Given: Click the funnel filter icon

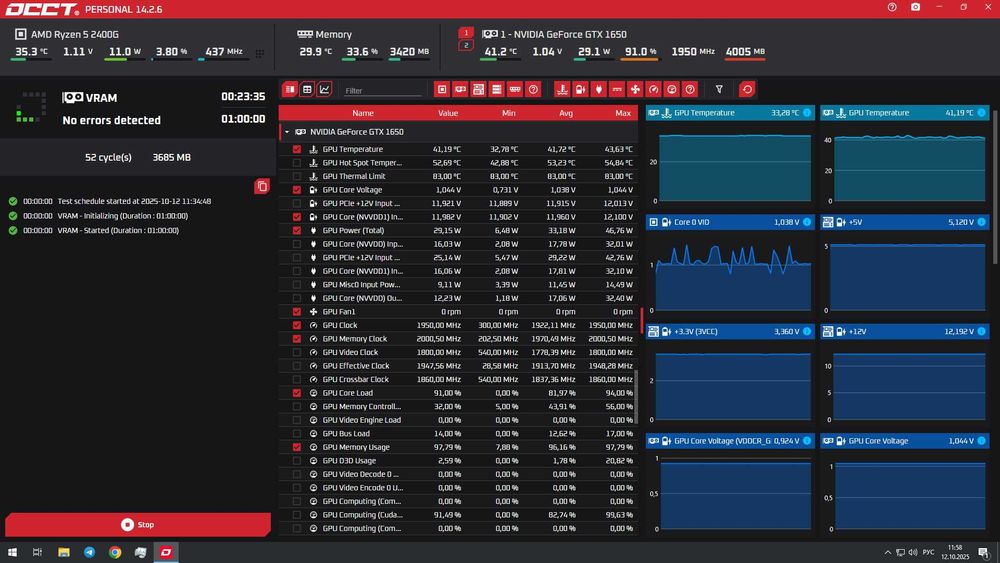Looking at the screenshot, I should coord(719,89).
